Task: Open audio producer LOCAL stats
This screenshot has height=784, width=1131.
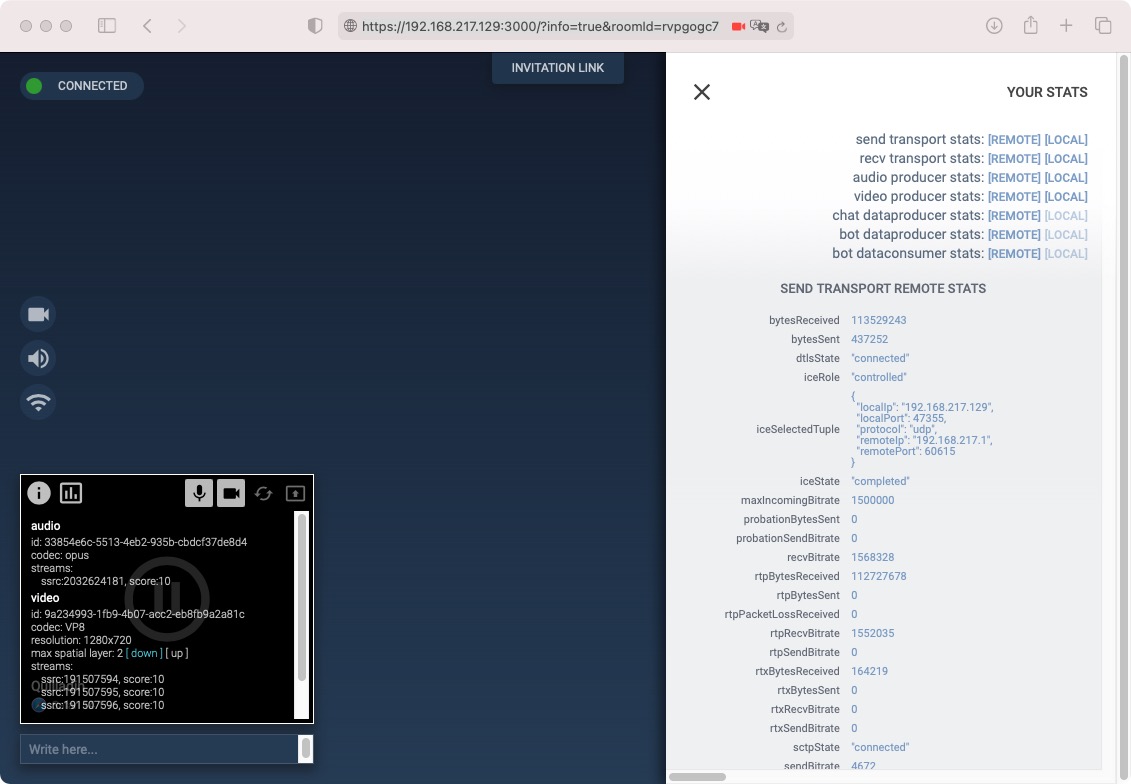Action: (x=1066, y=177)
